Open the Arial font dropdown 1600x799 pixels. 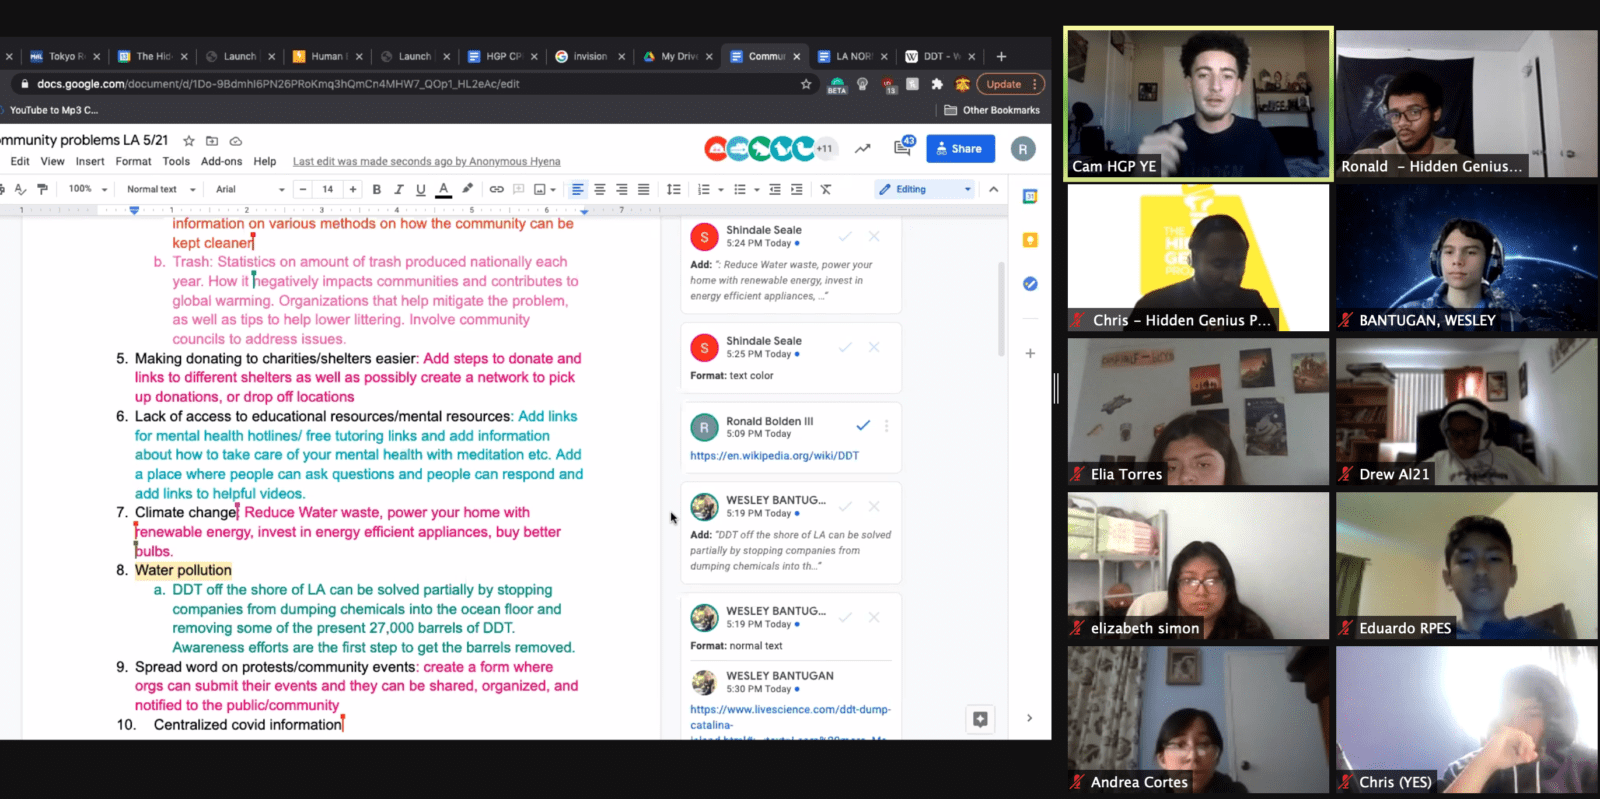point(249,189)
